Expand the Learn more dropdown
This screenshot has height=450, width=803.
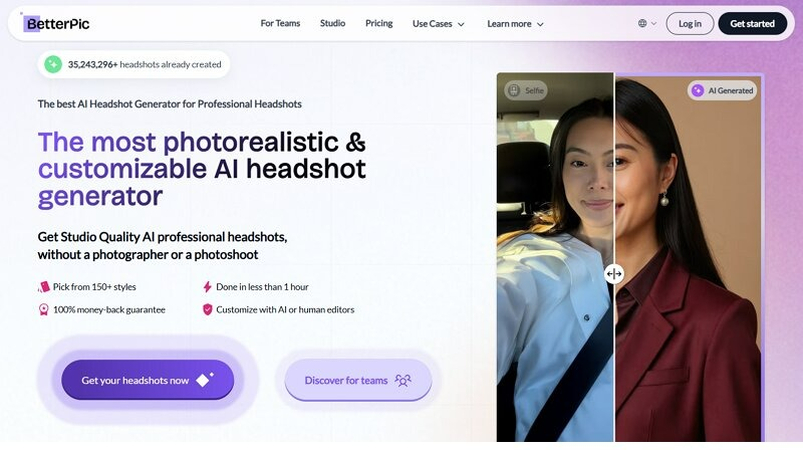[515, 24]
